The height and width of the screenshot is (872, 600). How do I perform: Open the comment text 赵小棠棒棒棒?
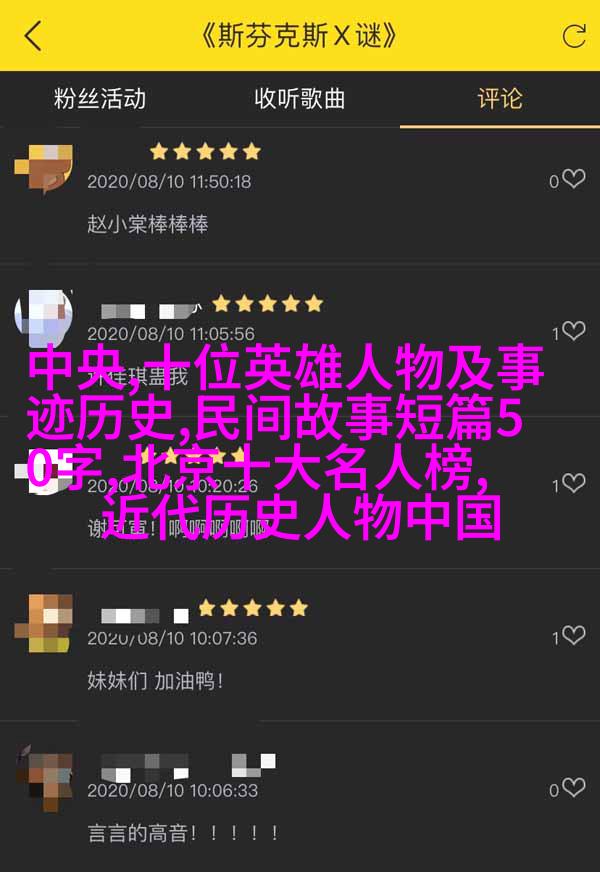[x=148, y=224]
